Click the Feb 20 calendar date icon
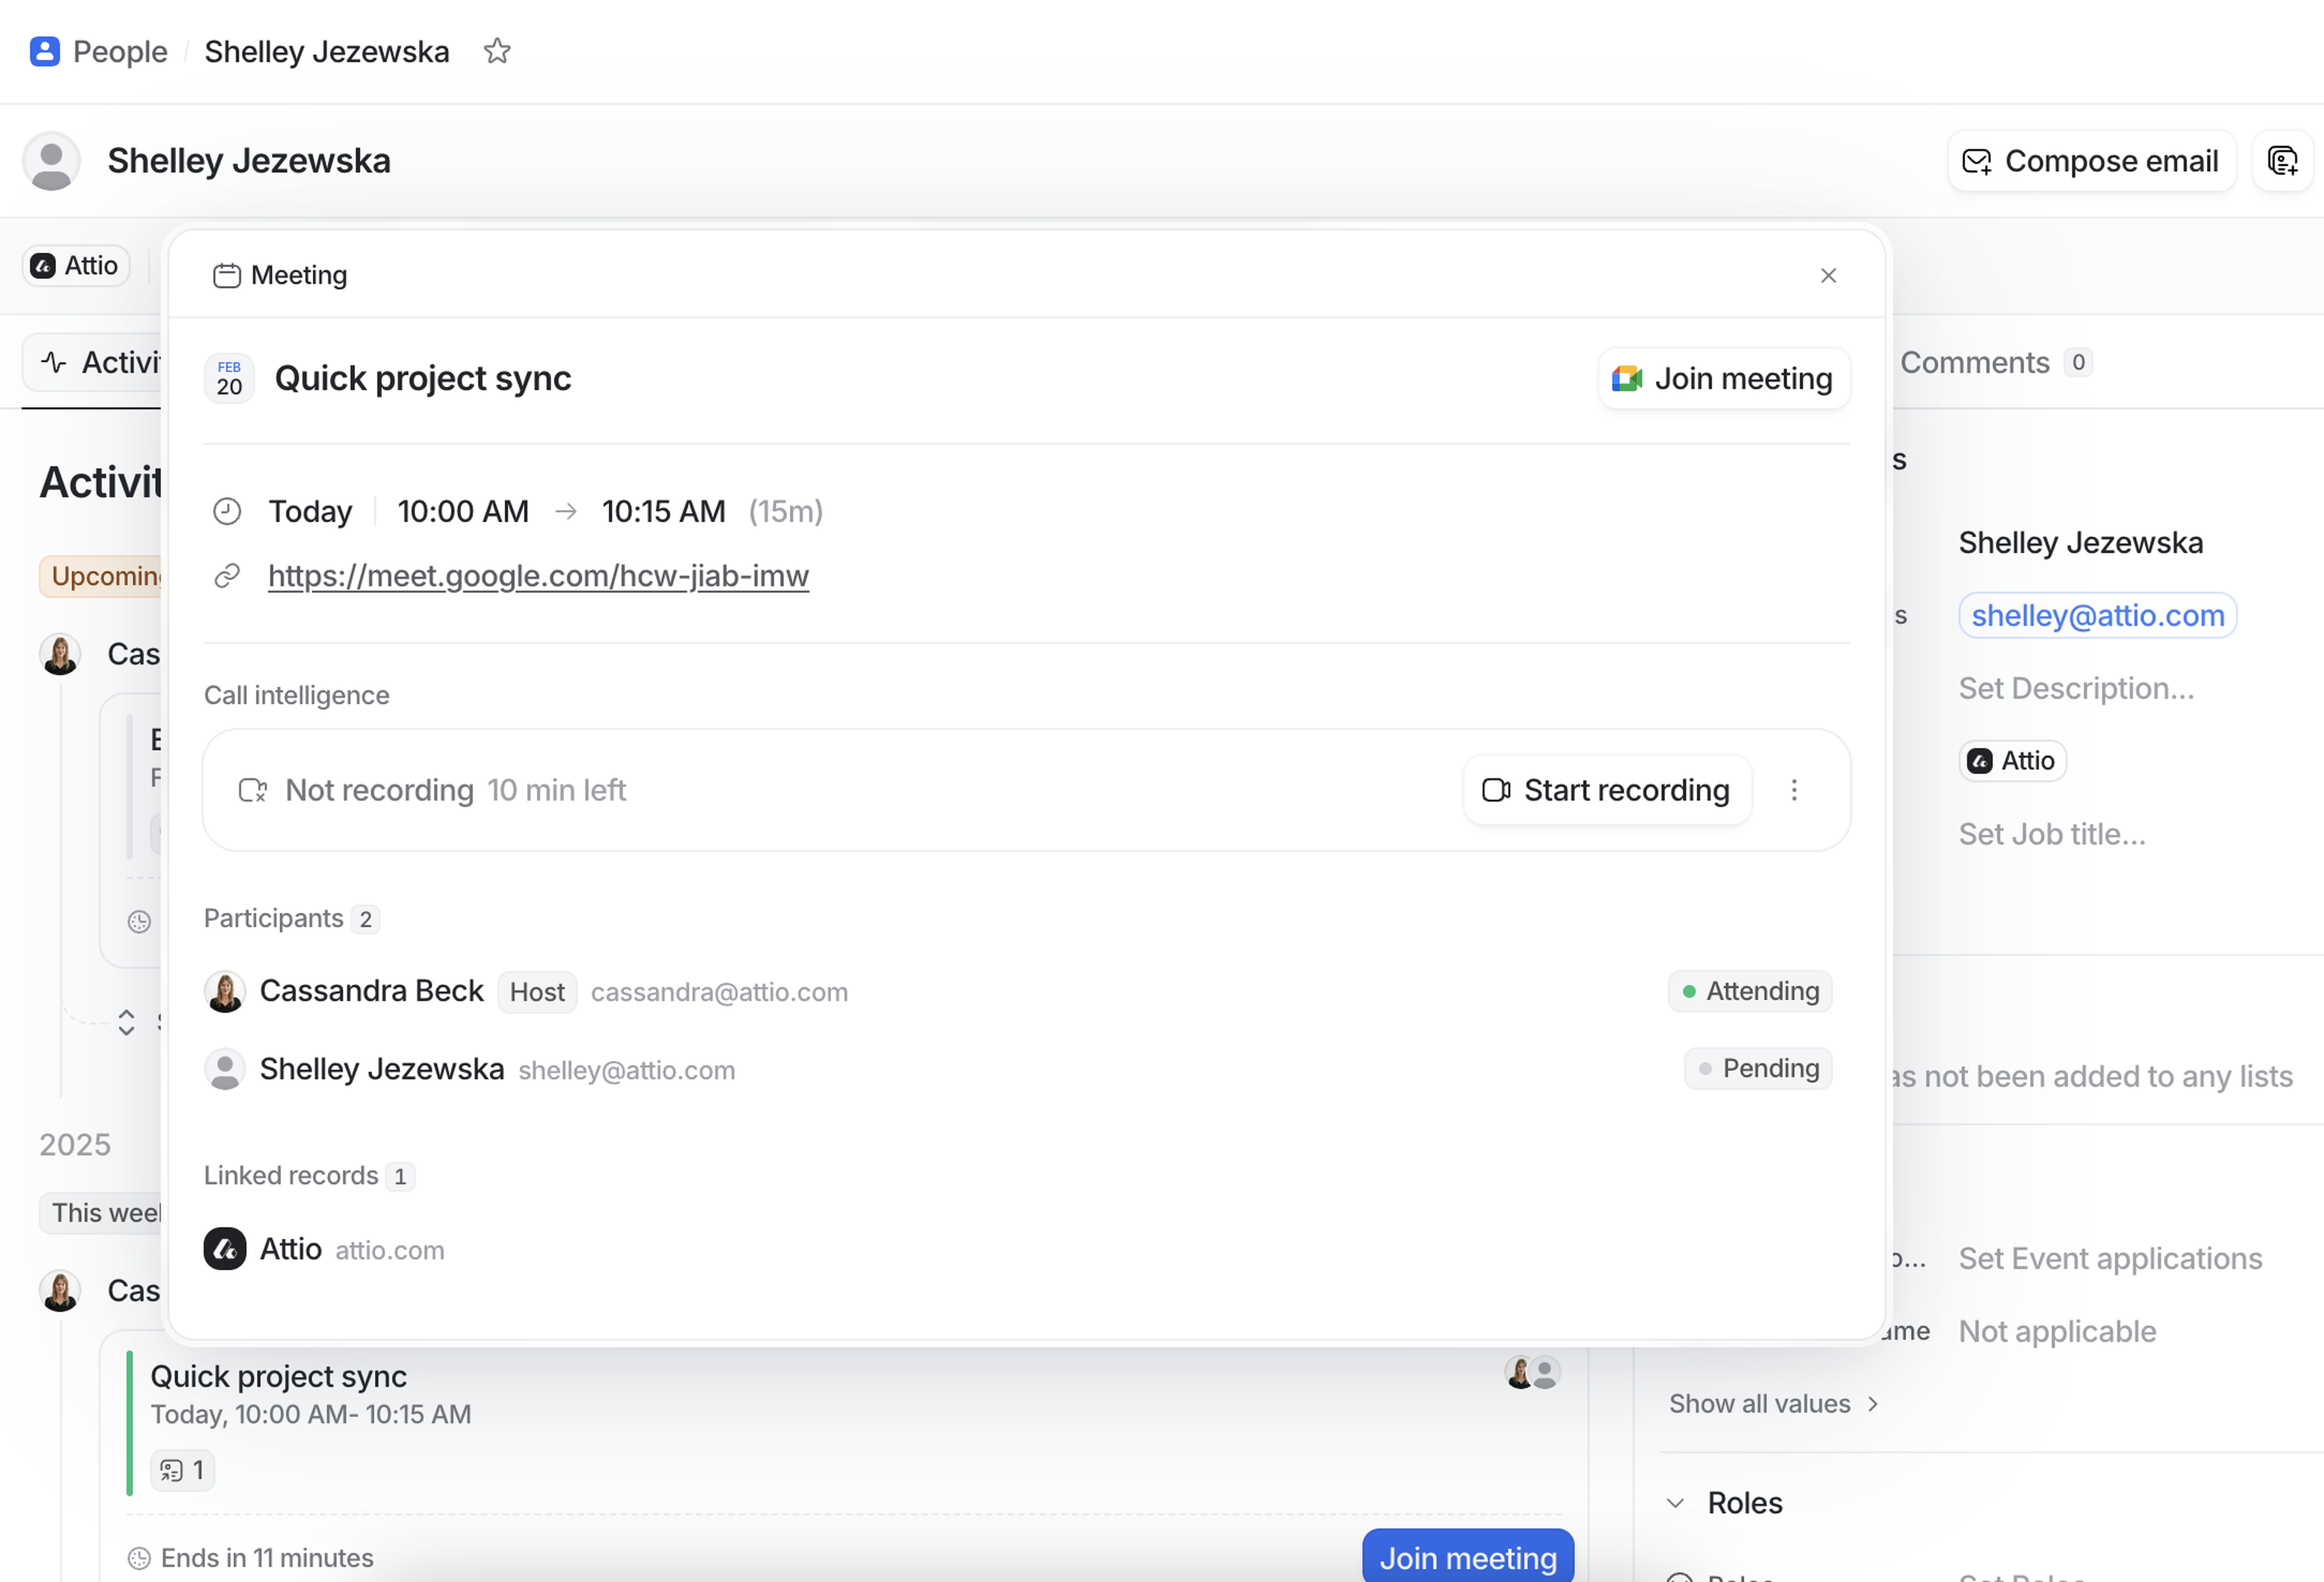2324x1582 pixels. pyautogui.click(x=229, y=378)
